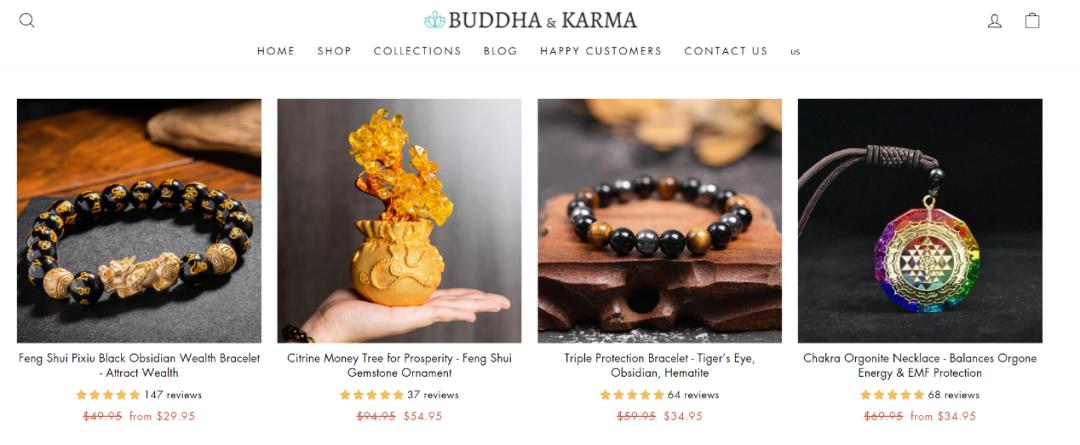Go to the Home menu item
Image resolution: width=1080 pixels, height=445 pixels.
click(276, 51)
